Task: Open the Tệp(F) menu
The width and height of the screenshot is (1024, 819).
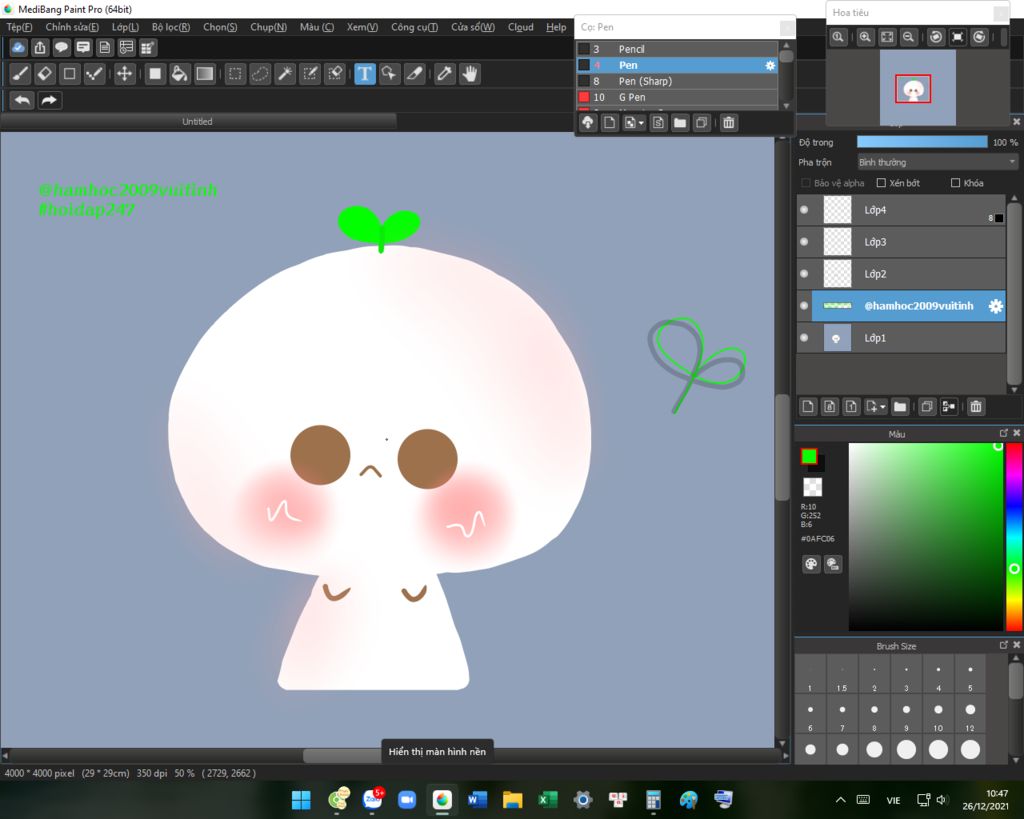Action: point(19,27)
